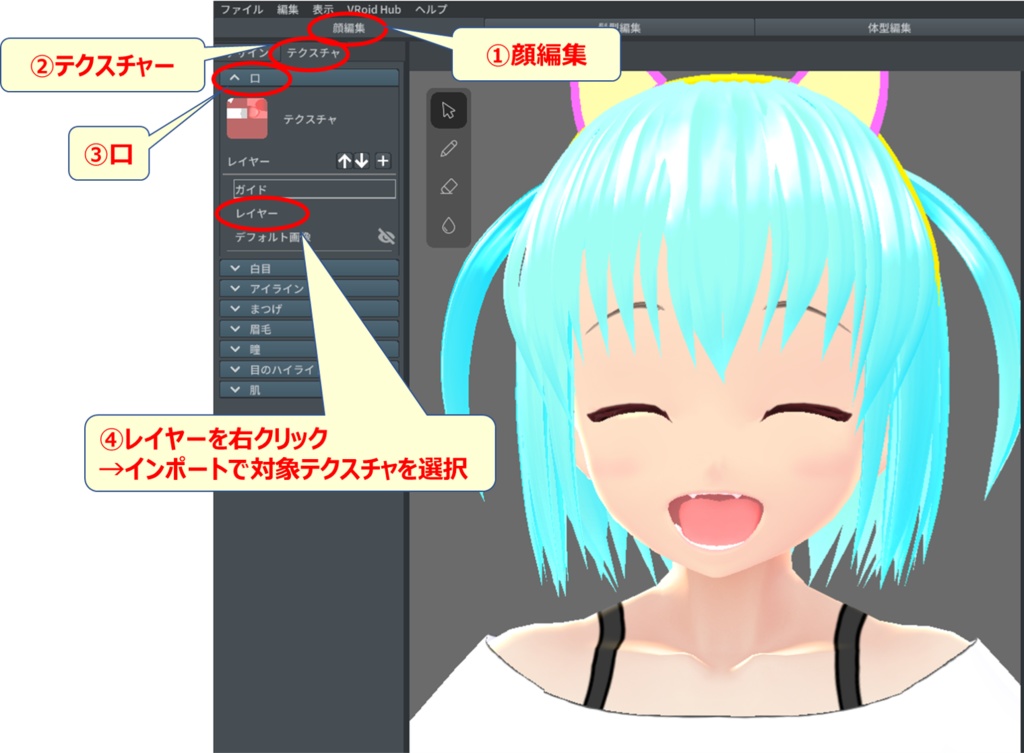Move the layer up with the up arrow
This screenshot has width=1024, height=753.
pos(344,159)
